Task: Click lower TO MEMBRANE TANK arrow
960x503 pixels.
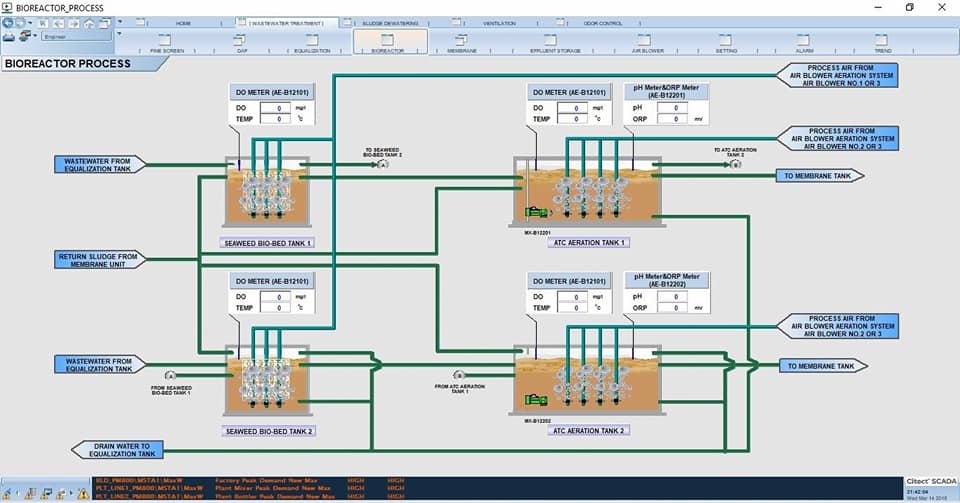Action: pos(823,366)
